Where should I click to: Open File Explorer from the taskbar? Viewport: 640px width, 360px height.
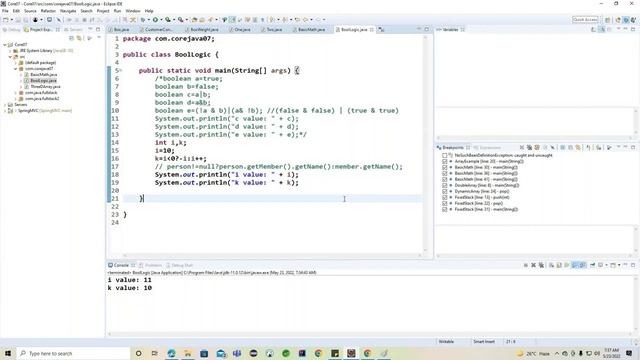point(188,353)
